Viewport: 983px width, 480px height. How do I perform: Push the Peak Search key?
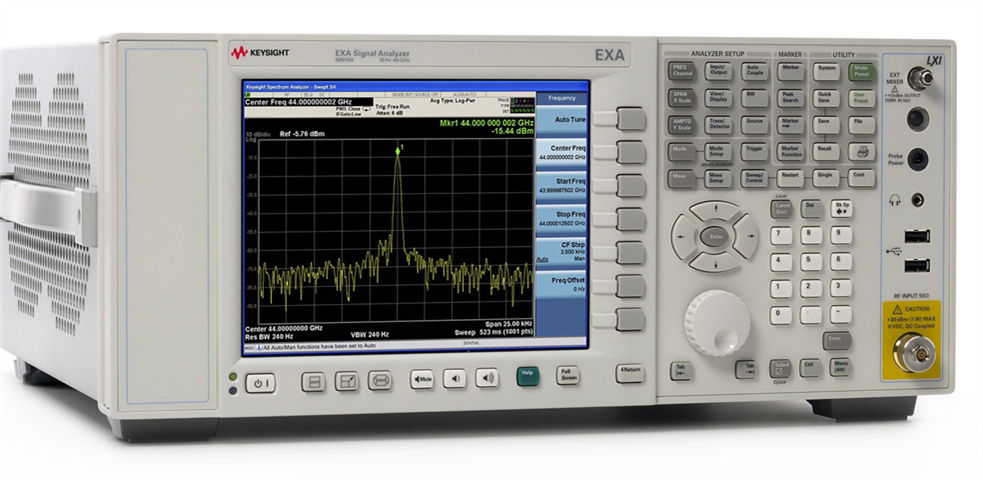[x=791, y=98]
